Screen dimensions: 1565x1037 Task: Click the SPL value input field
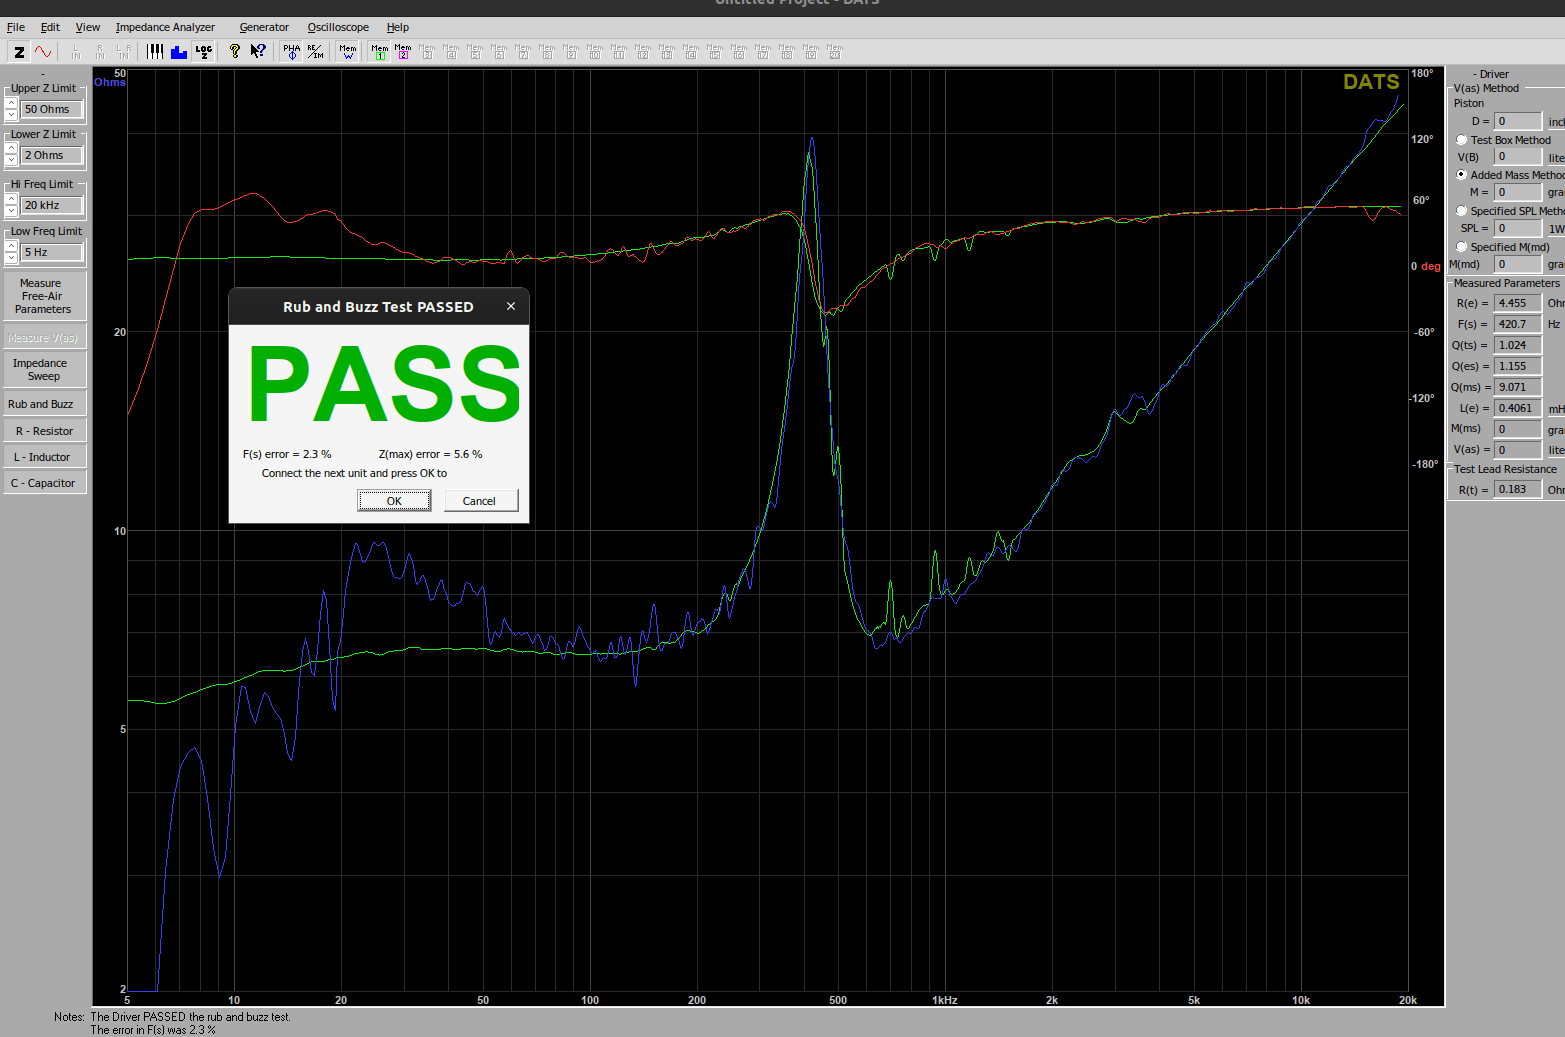(x=1517, y=228)
